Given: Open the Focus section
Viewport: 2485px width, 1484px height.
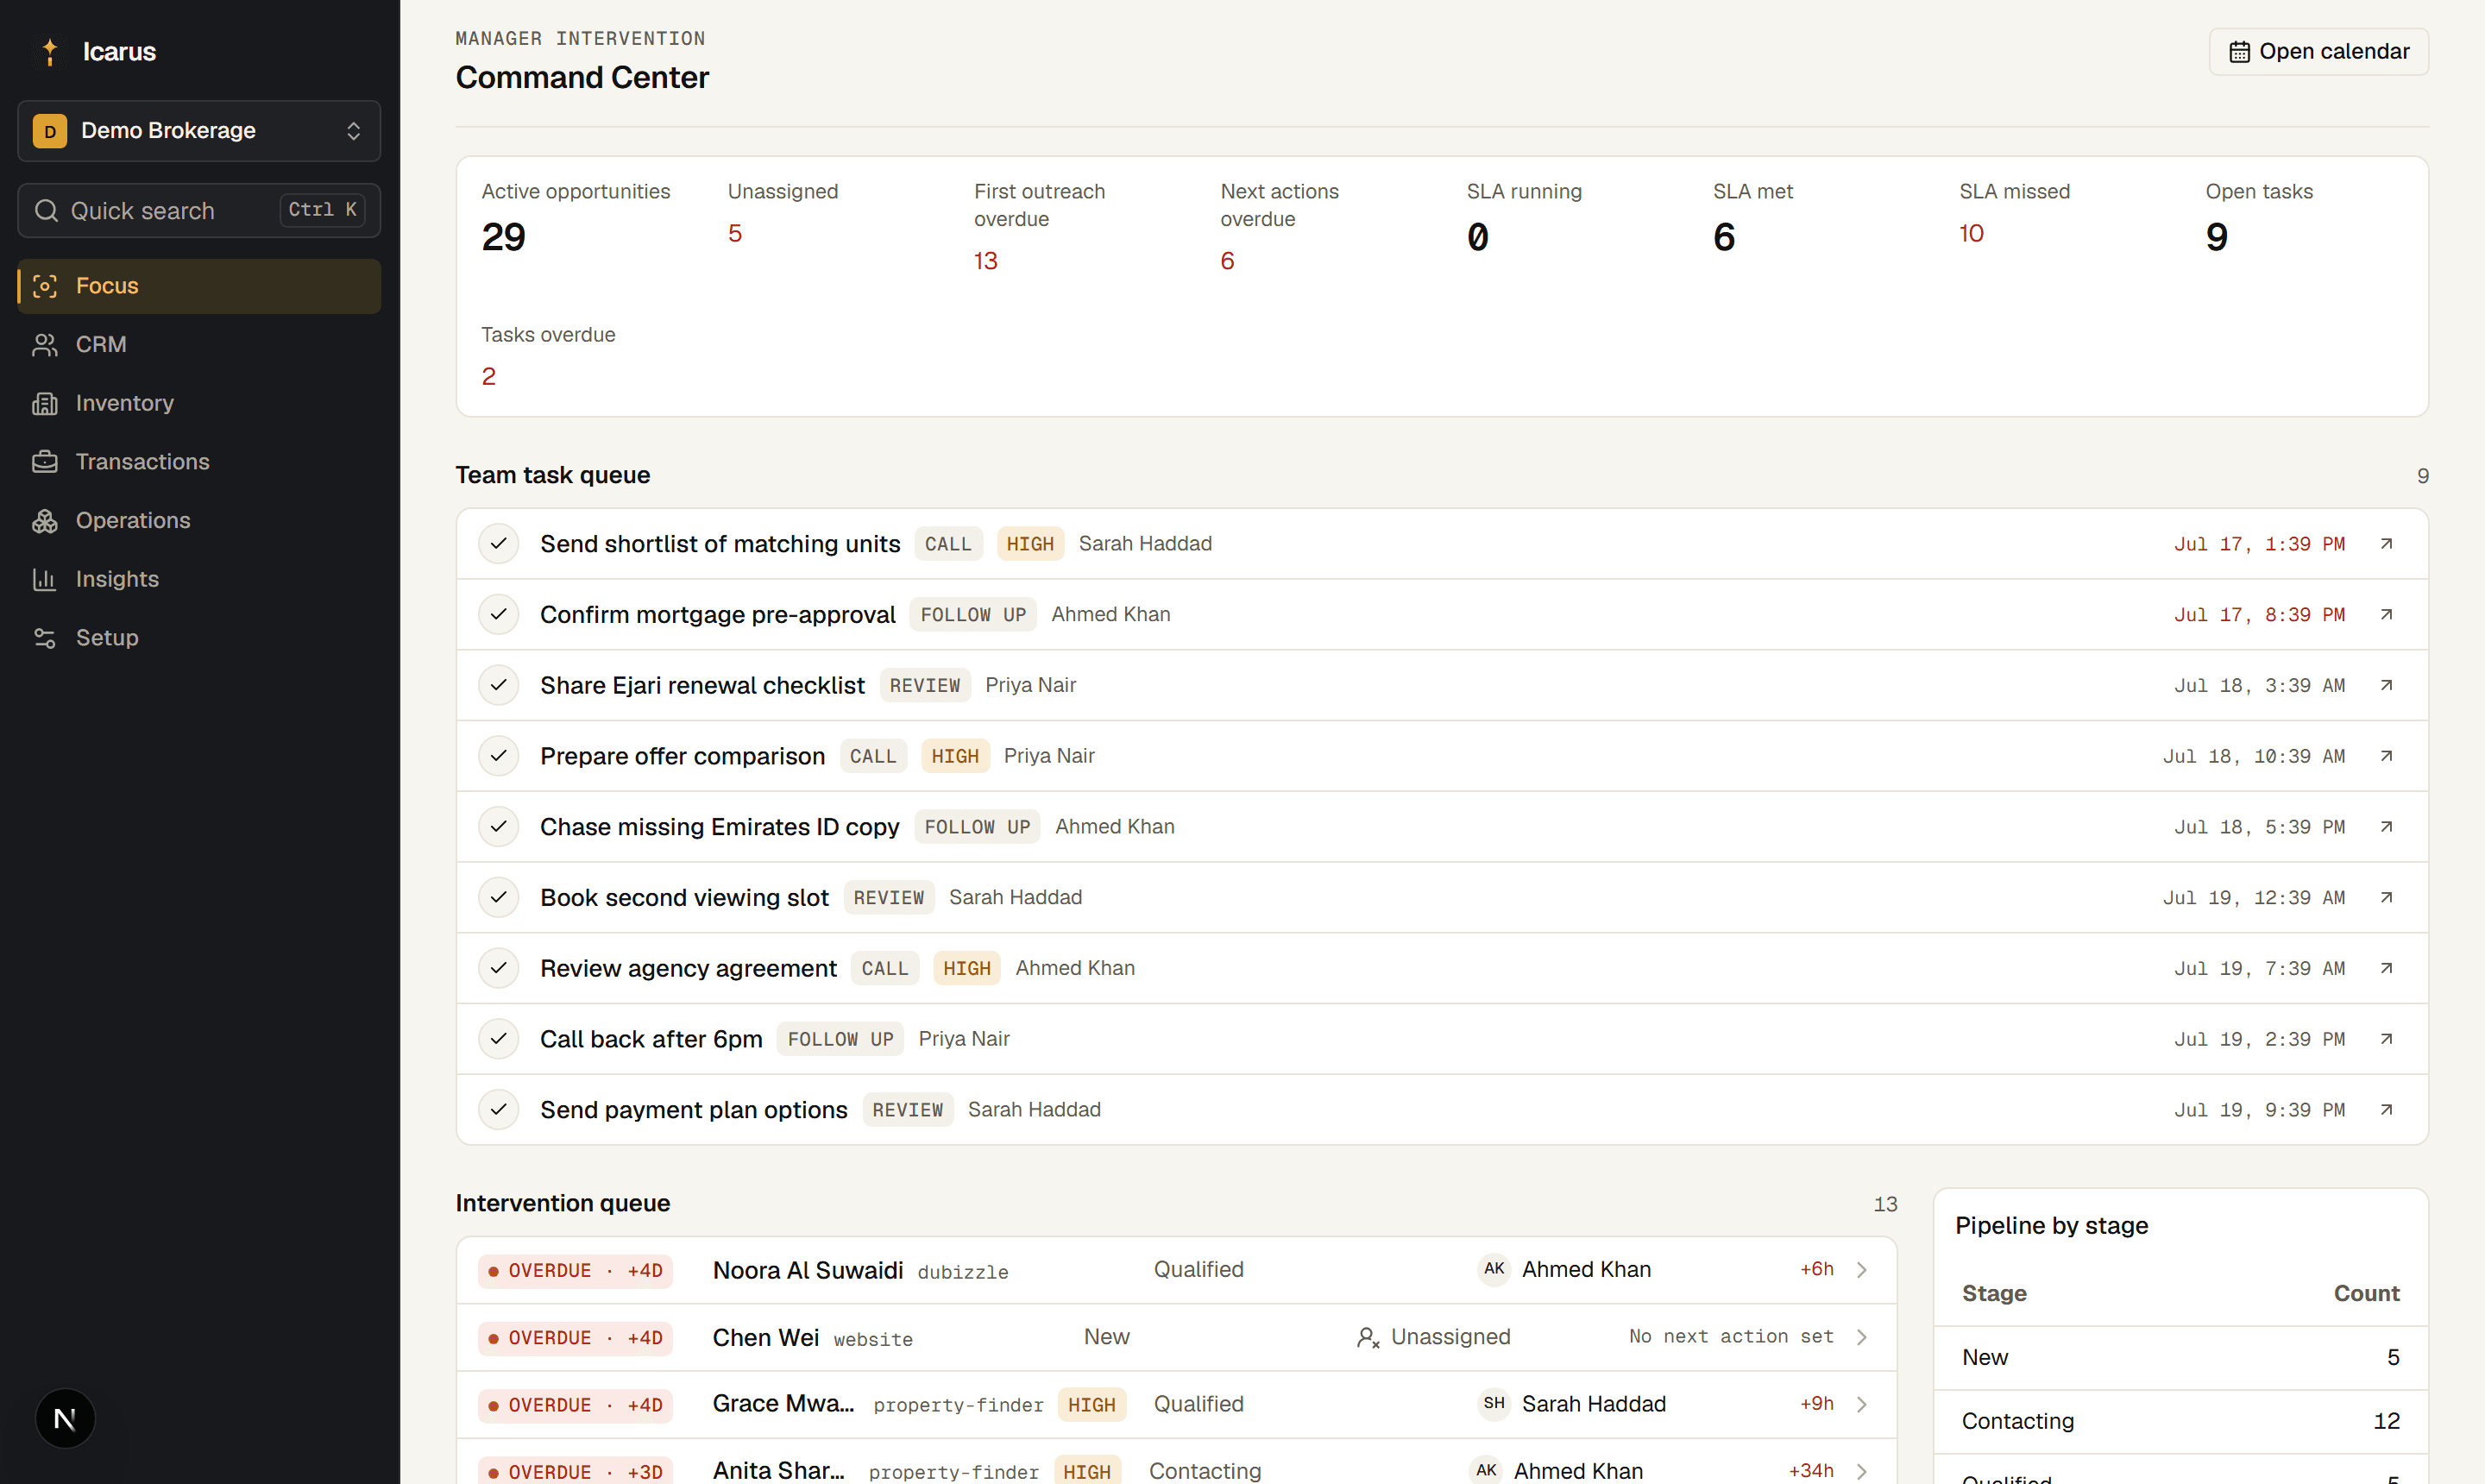Looking at the screenshot, I should coord(199,286).
